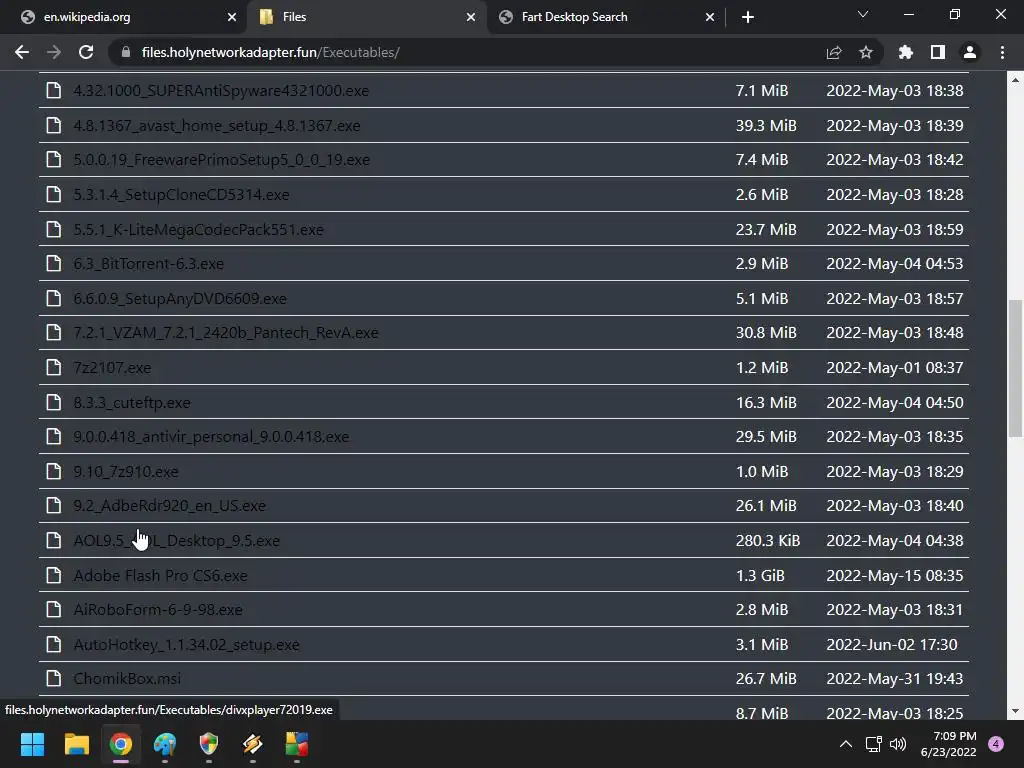The height and width of the screenshot is (768, 1024).
Task: Bookmark this page with the star
Action: click(866, 52)
